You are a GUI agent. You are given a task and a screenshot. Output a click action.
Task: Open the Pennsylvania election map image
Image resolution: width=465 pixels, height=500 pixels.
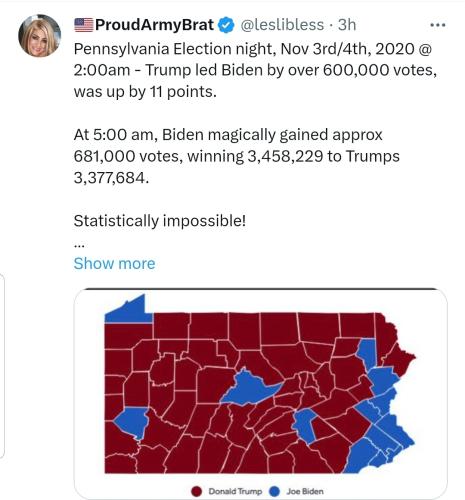260,393
